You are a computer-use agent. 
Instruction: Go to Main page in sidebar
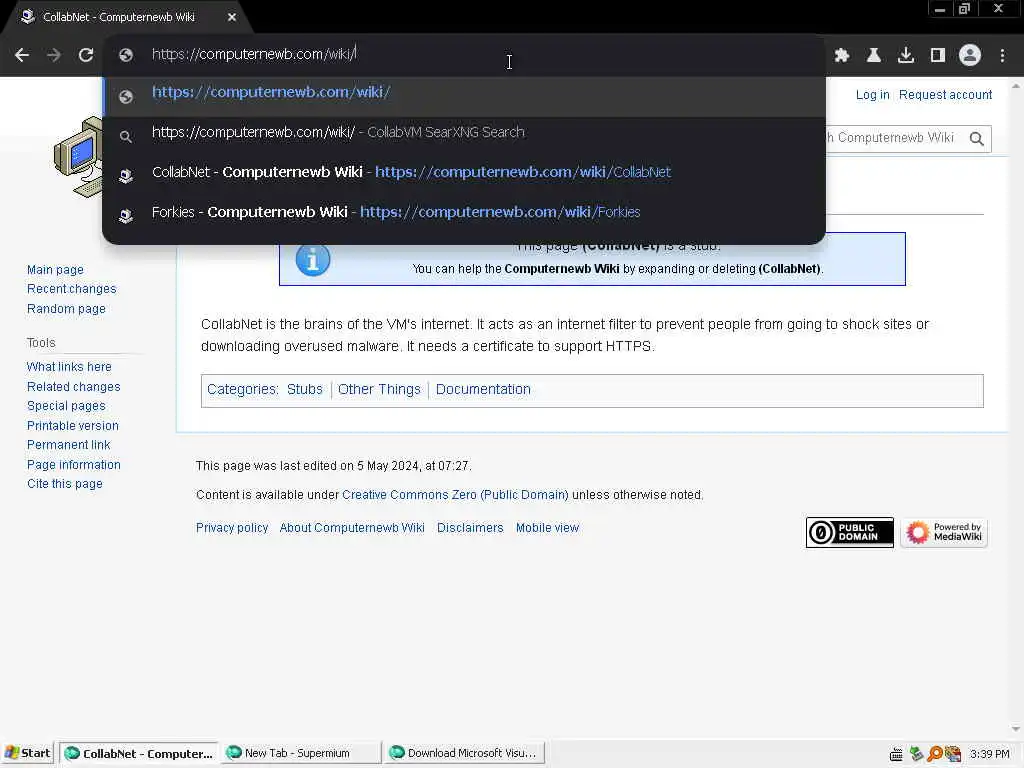(55, 270)
